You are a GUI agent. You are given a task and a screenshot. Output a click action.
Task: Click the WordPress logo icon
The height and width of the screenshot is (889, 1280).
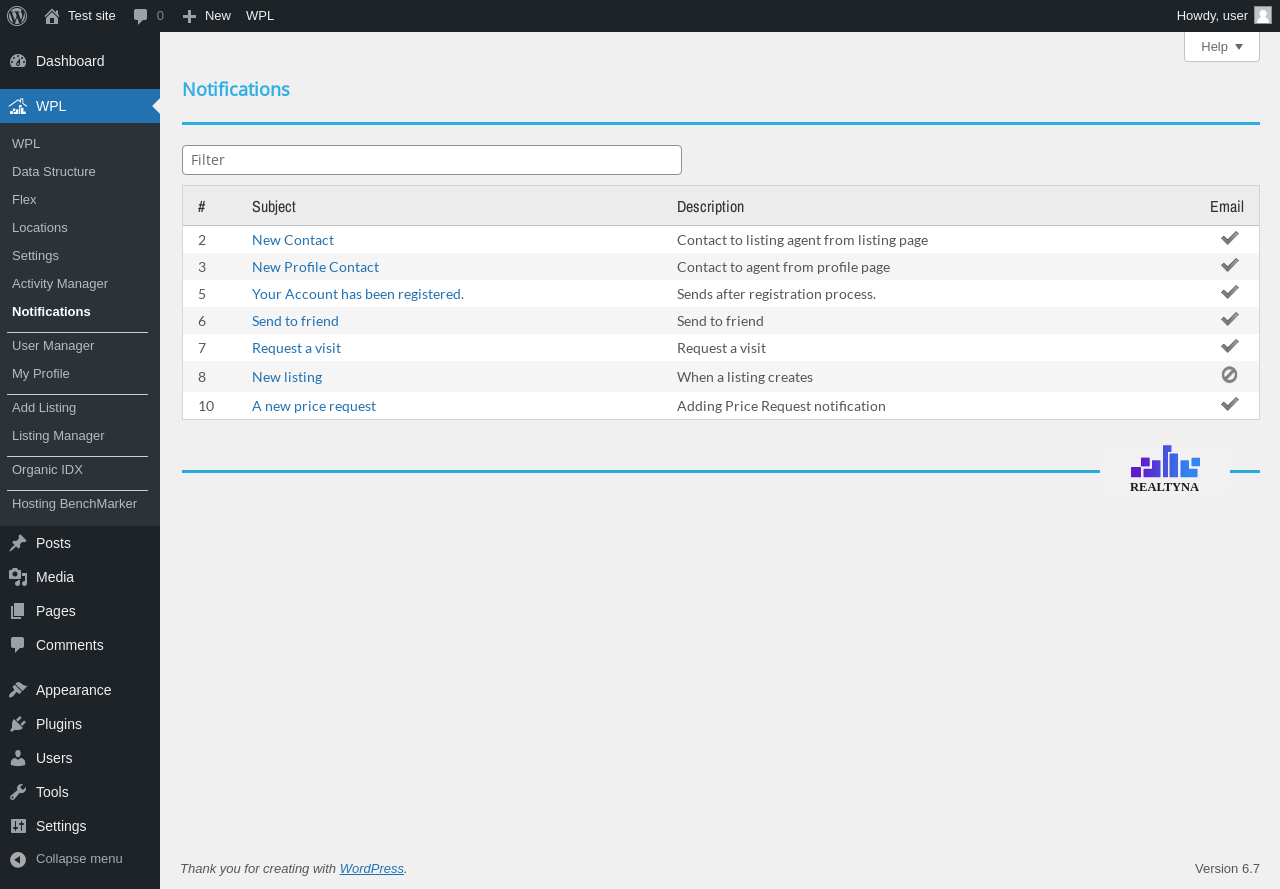coord(16,16)
